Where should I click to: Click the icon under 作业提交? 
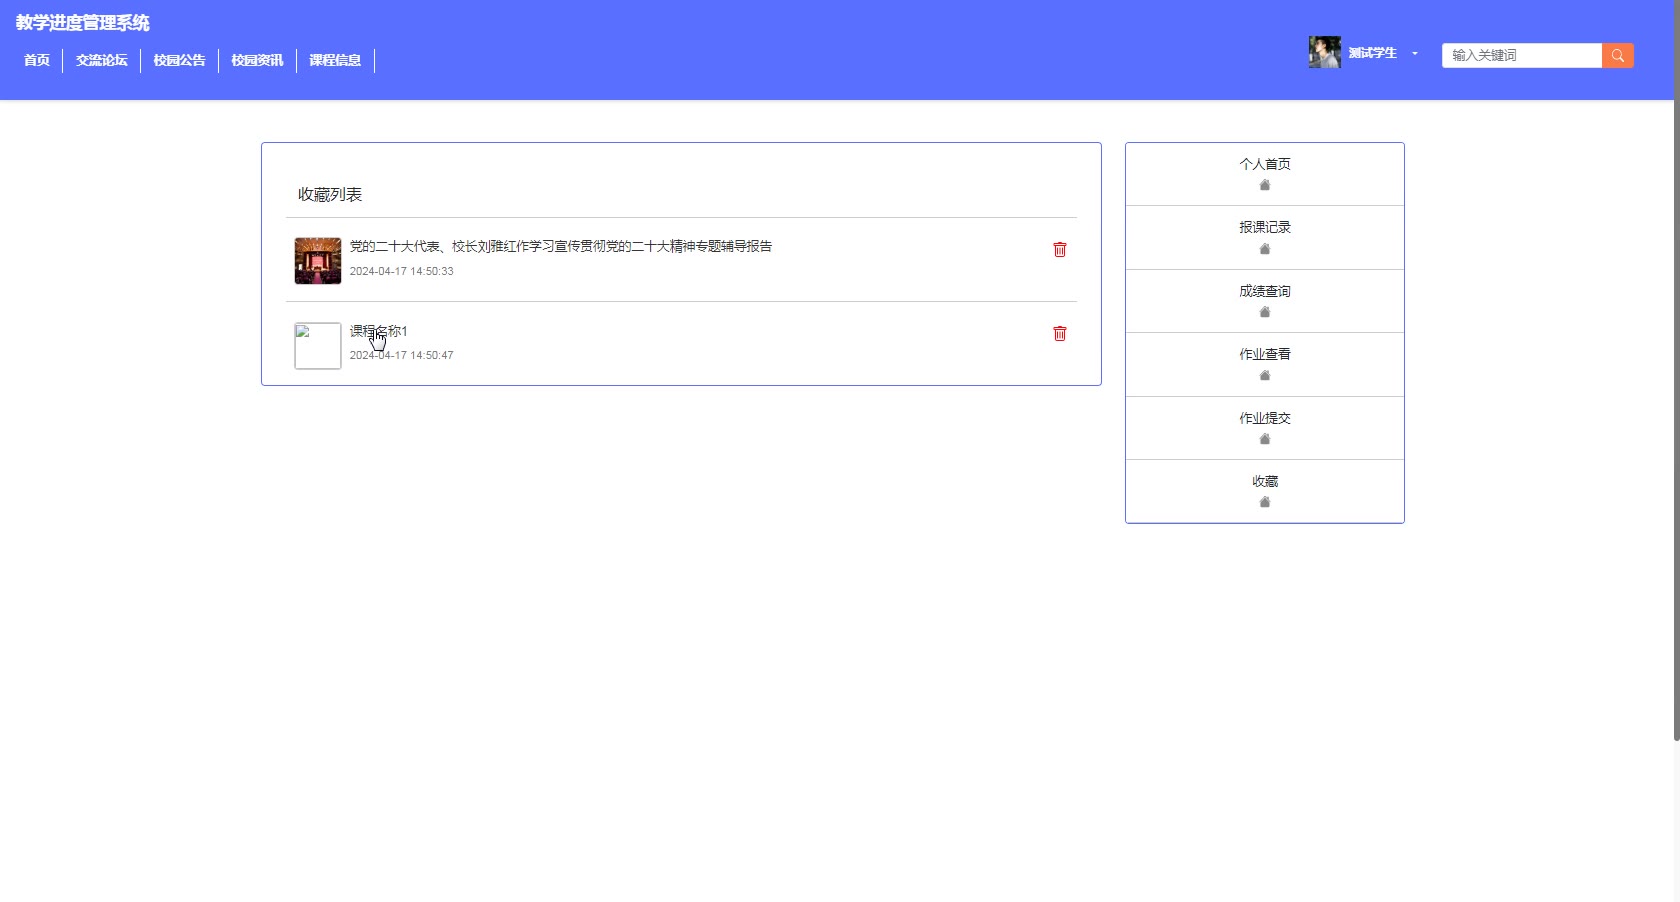click(1265, 439)
